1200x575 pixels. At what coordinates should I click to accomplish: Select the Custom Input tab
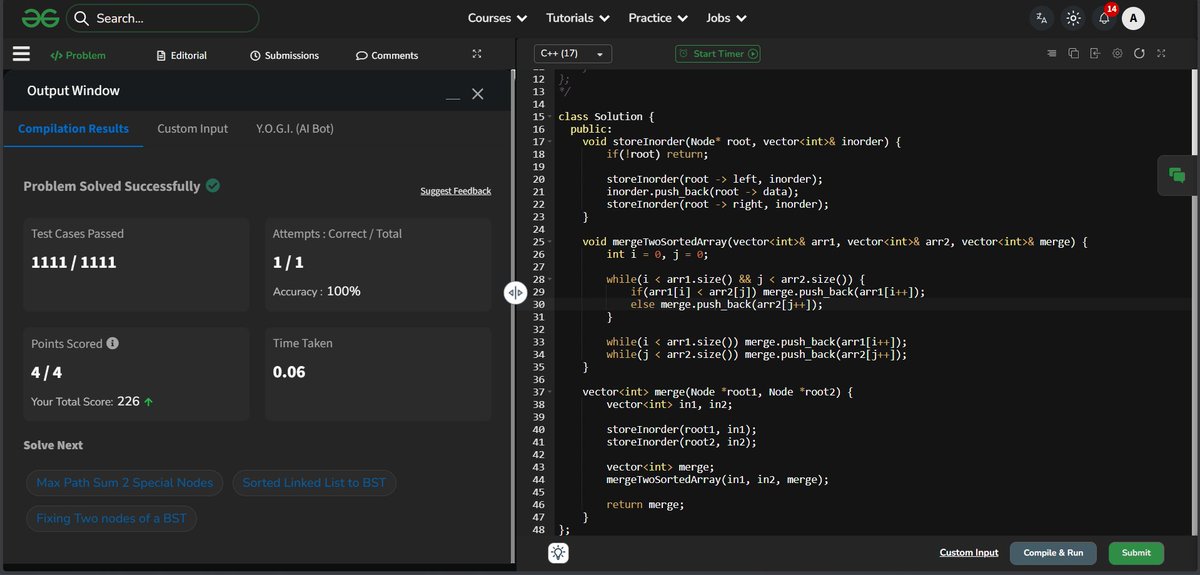(x=192, y=128)
